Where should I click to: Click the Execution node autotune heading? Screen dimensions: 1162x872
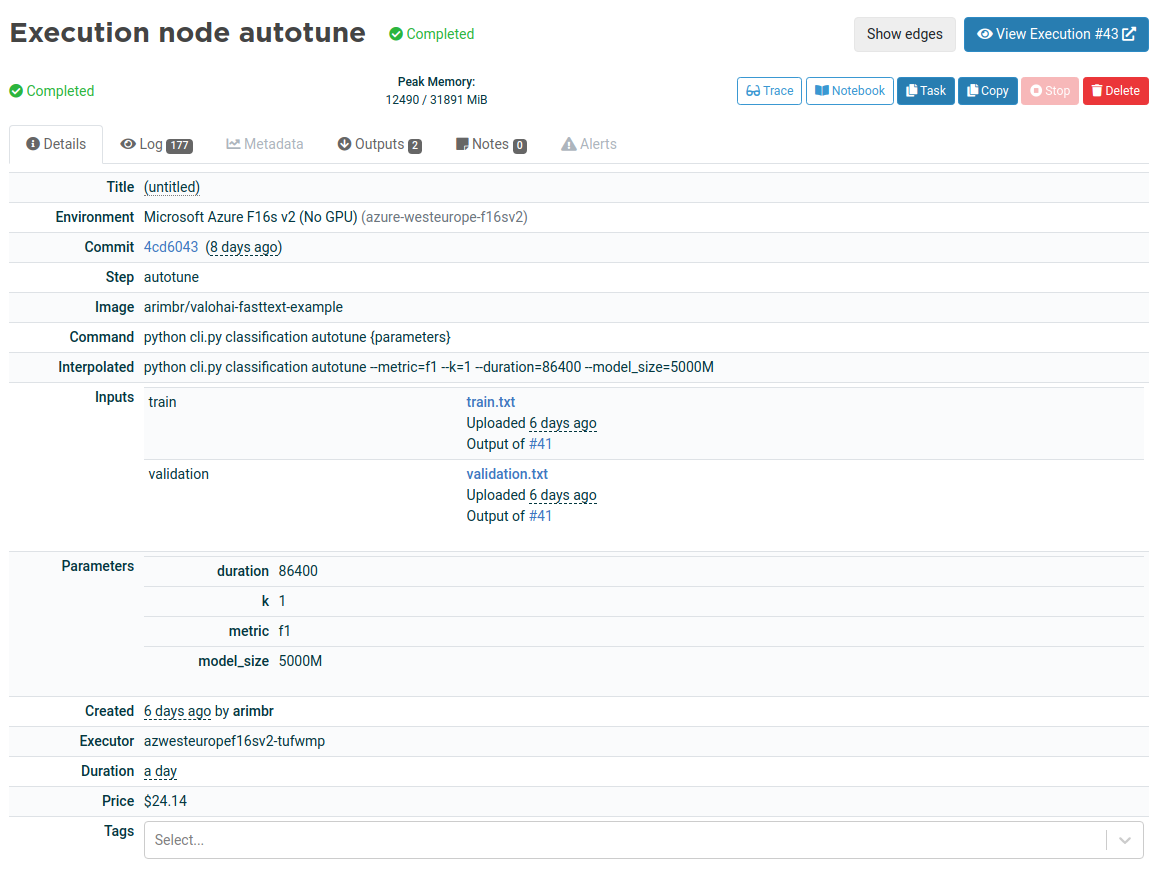pos(187,33)
